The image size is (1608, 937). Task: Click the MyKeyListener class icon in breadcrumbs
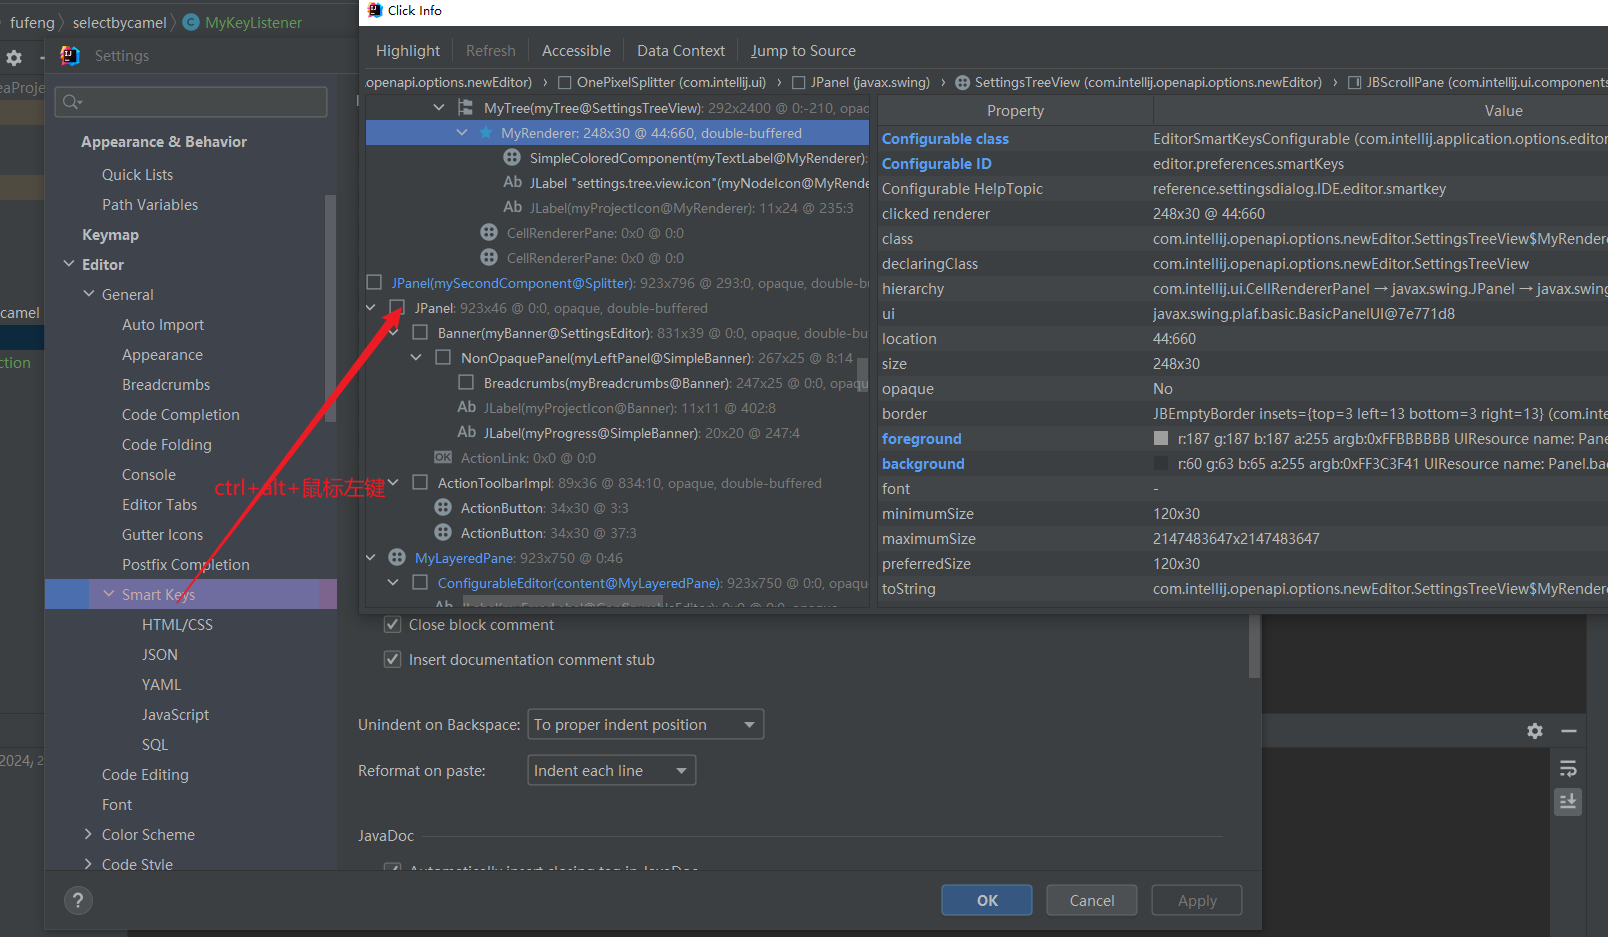click(191, 22)
